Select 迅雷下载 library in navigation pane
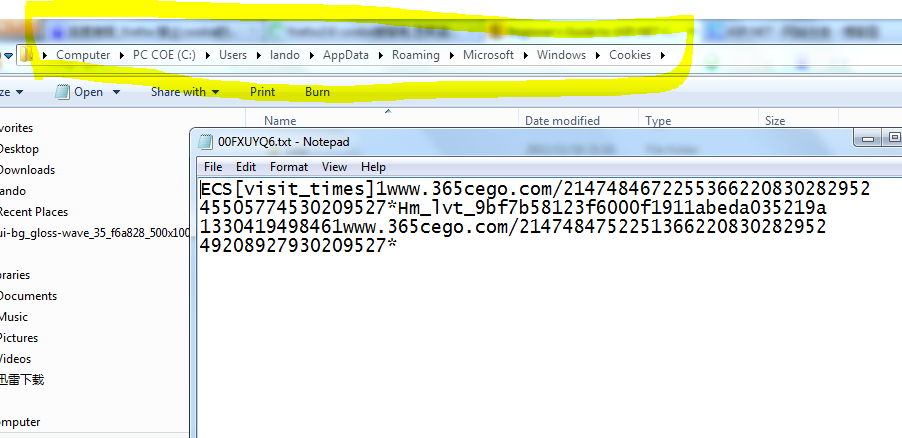Viewport: 902px width, 438px height. [x=22, y=380]
